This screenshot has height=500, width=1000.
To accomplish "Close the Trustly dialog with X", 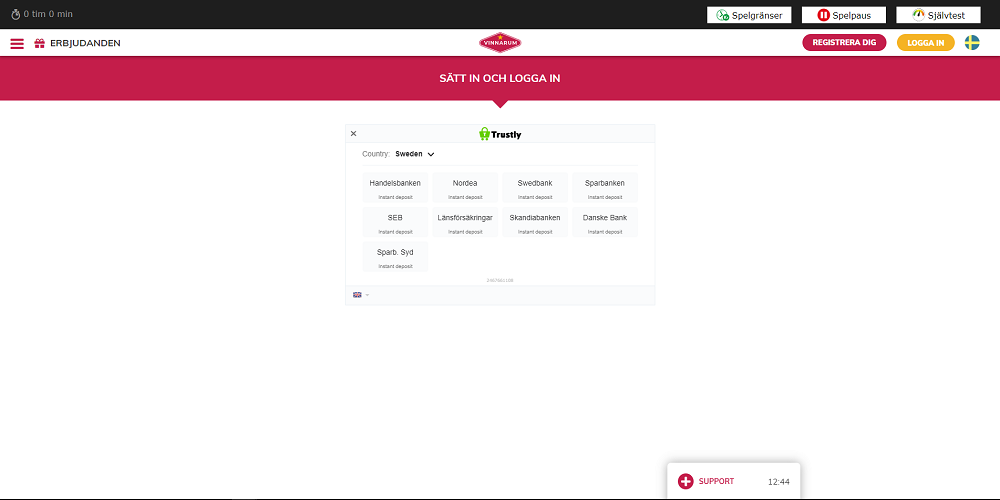I will [x=353, y=134].
